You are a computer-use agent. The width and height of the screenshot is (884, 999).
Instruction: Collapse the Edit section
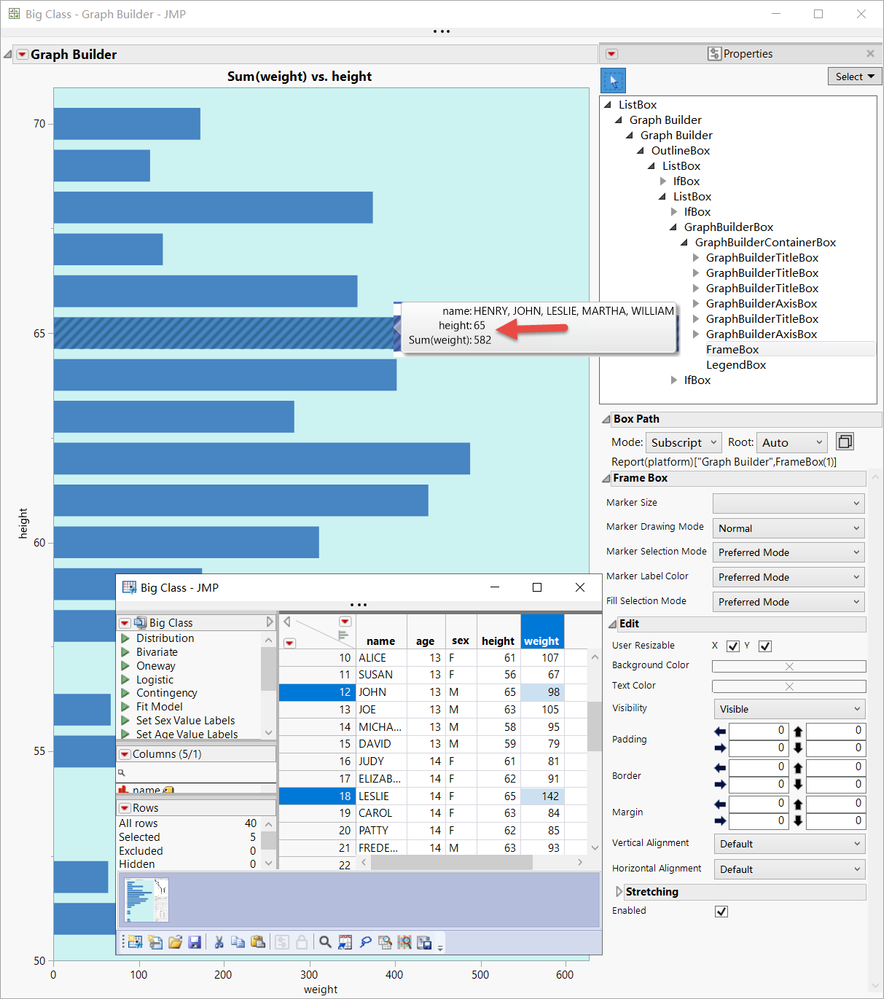612,624
